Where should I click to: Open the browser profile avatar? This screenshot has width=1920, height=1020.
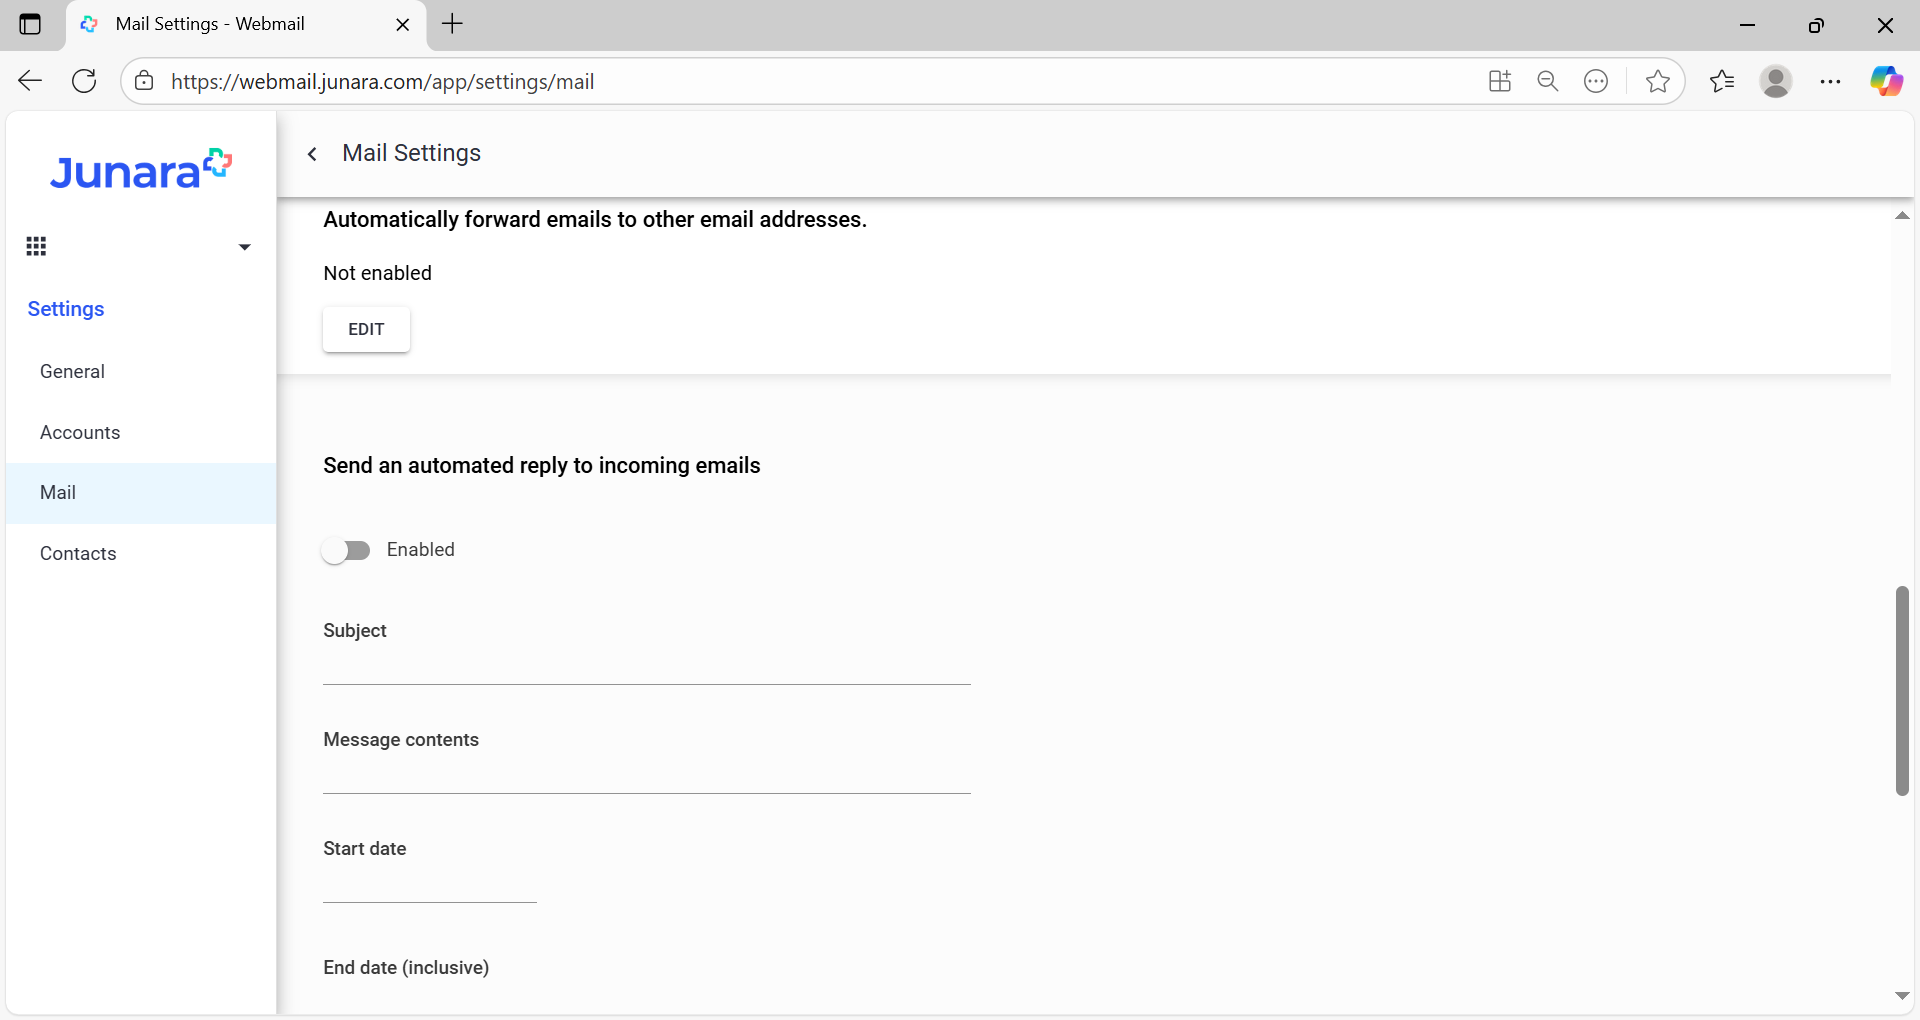(1776, 81)
